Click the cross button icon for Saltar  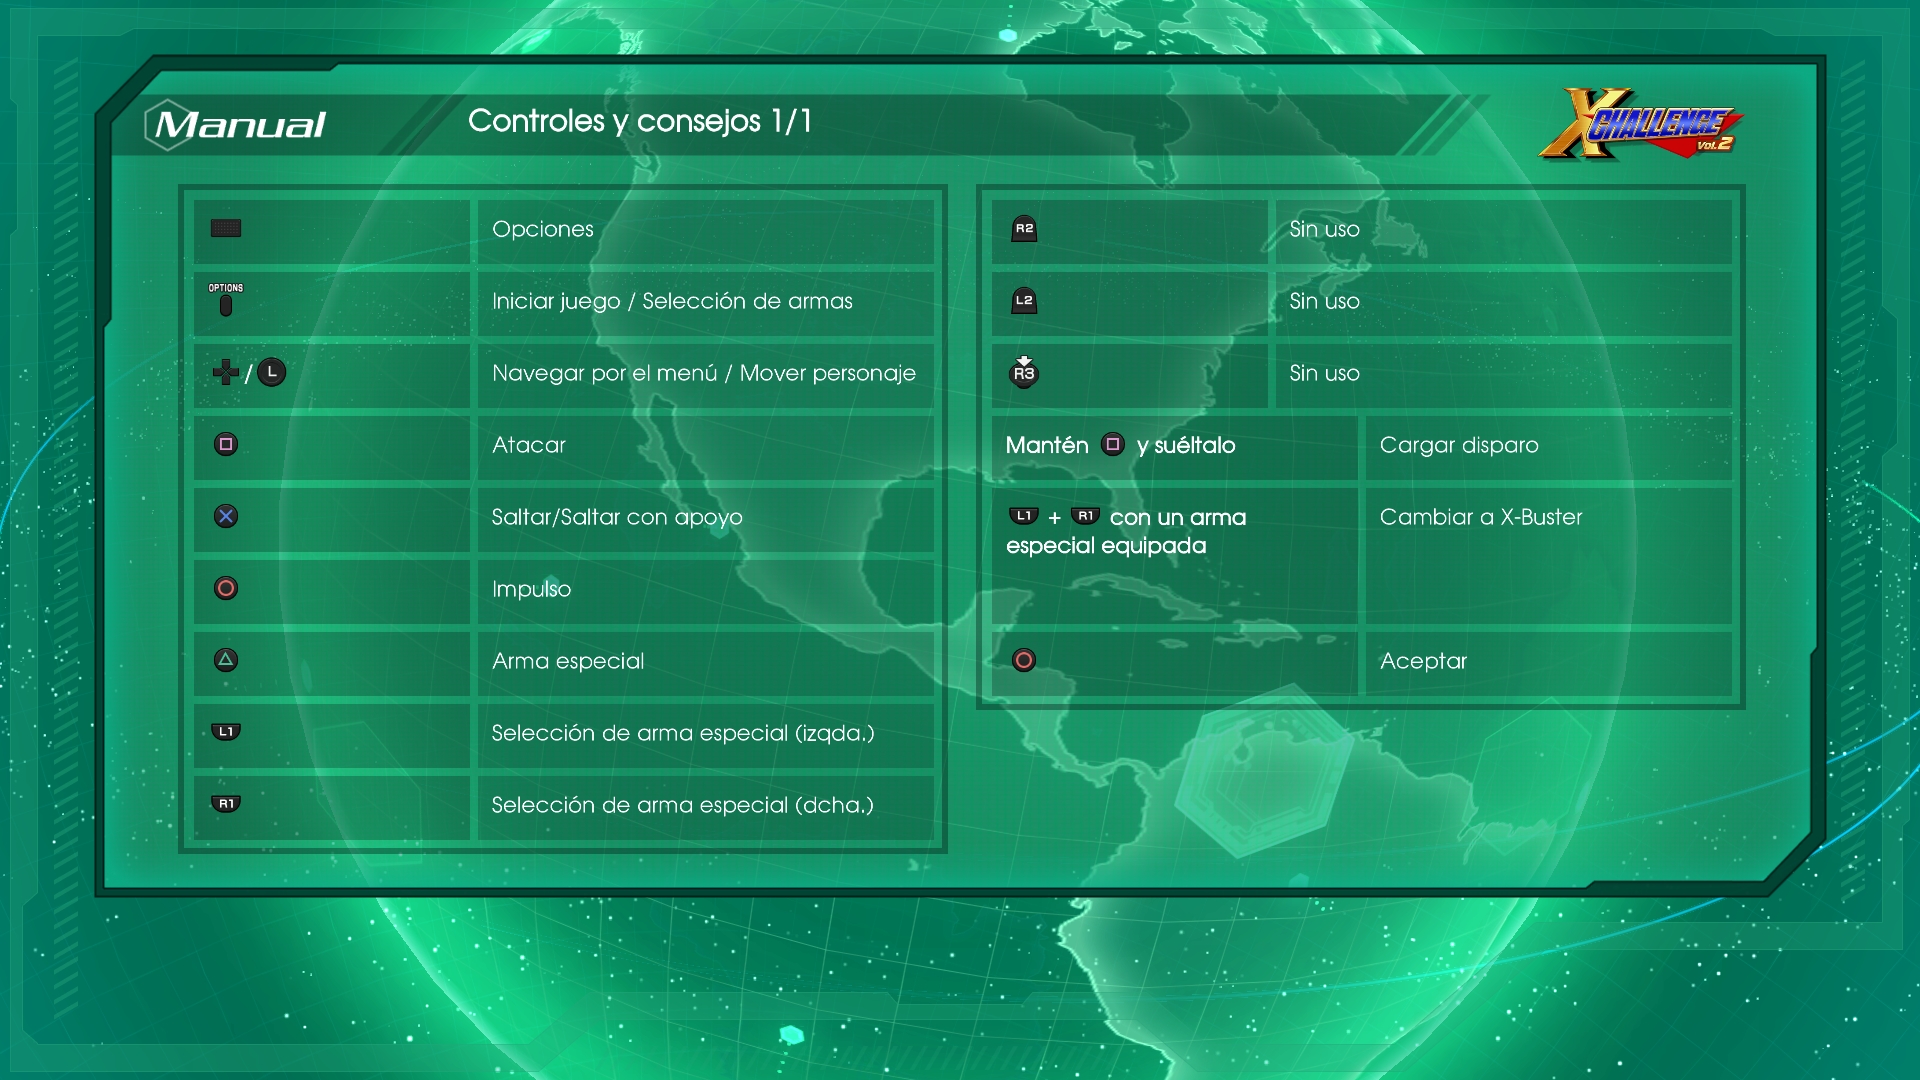(x=226, y=517)
